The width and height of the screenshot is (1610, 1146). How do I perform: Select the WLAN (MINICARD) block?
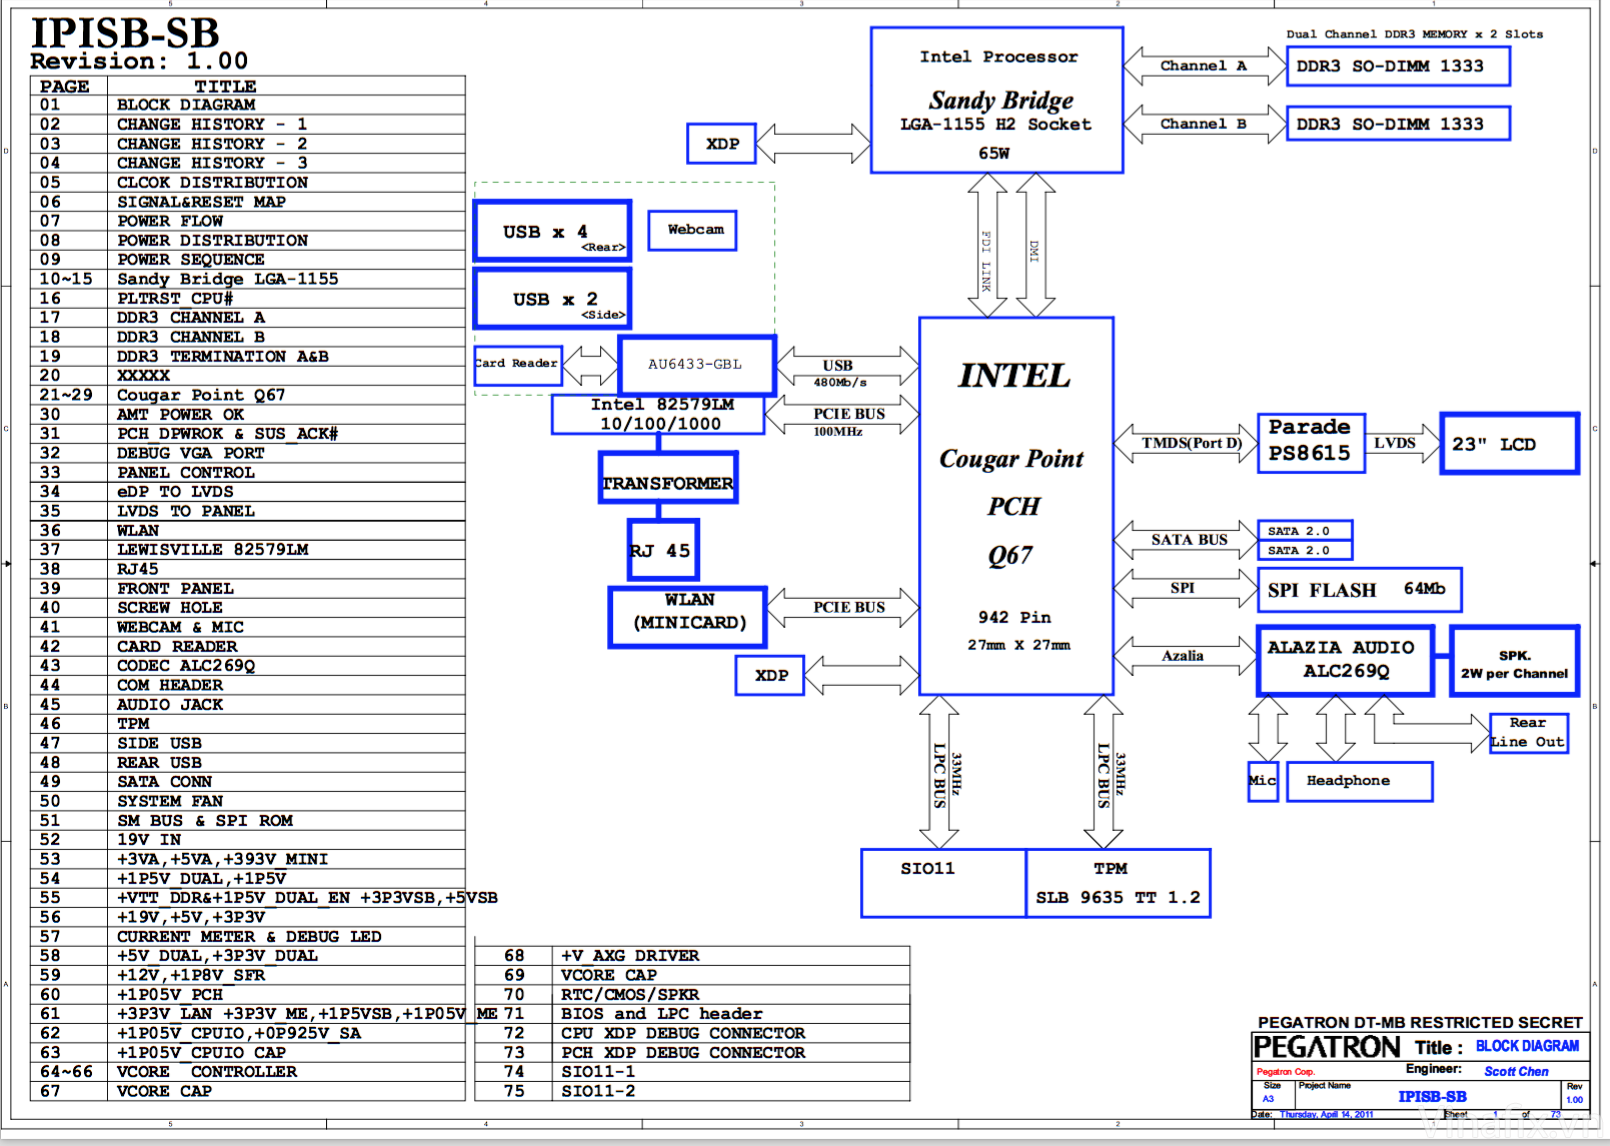coord(688,617)
